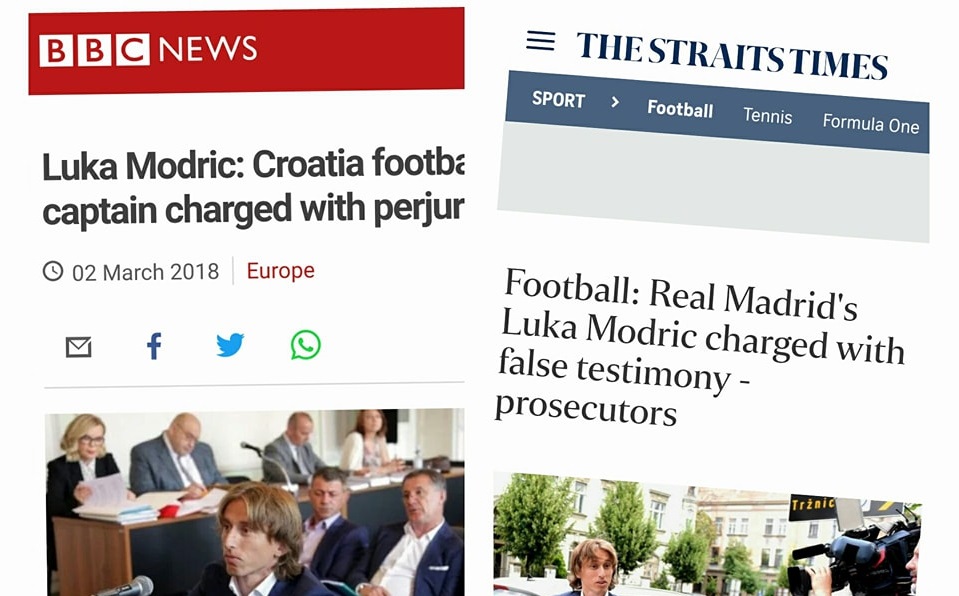Expand the chevron next to SPORT

click(x=615, y=102)
